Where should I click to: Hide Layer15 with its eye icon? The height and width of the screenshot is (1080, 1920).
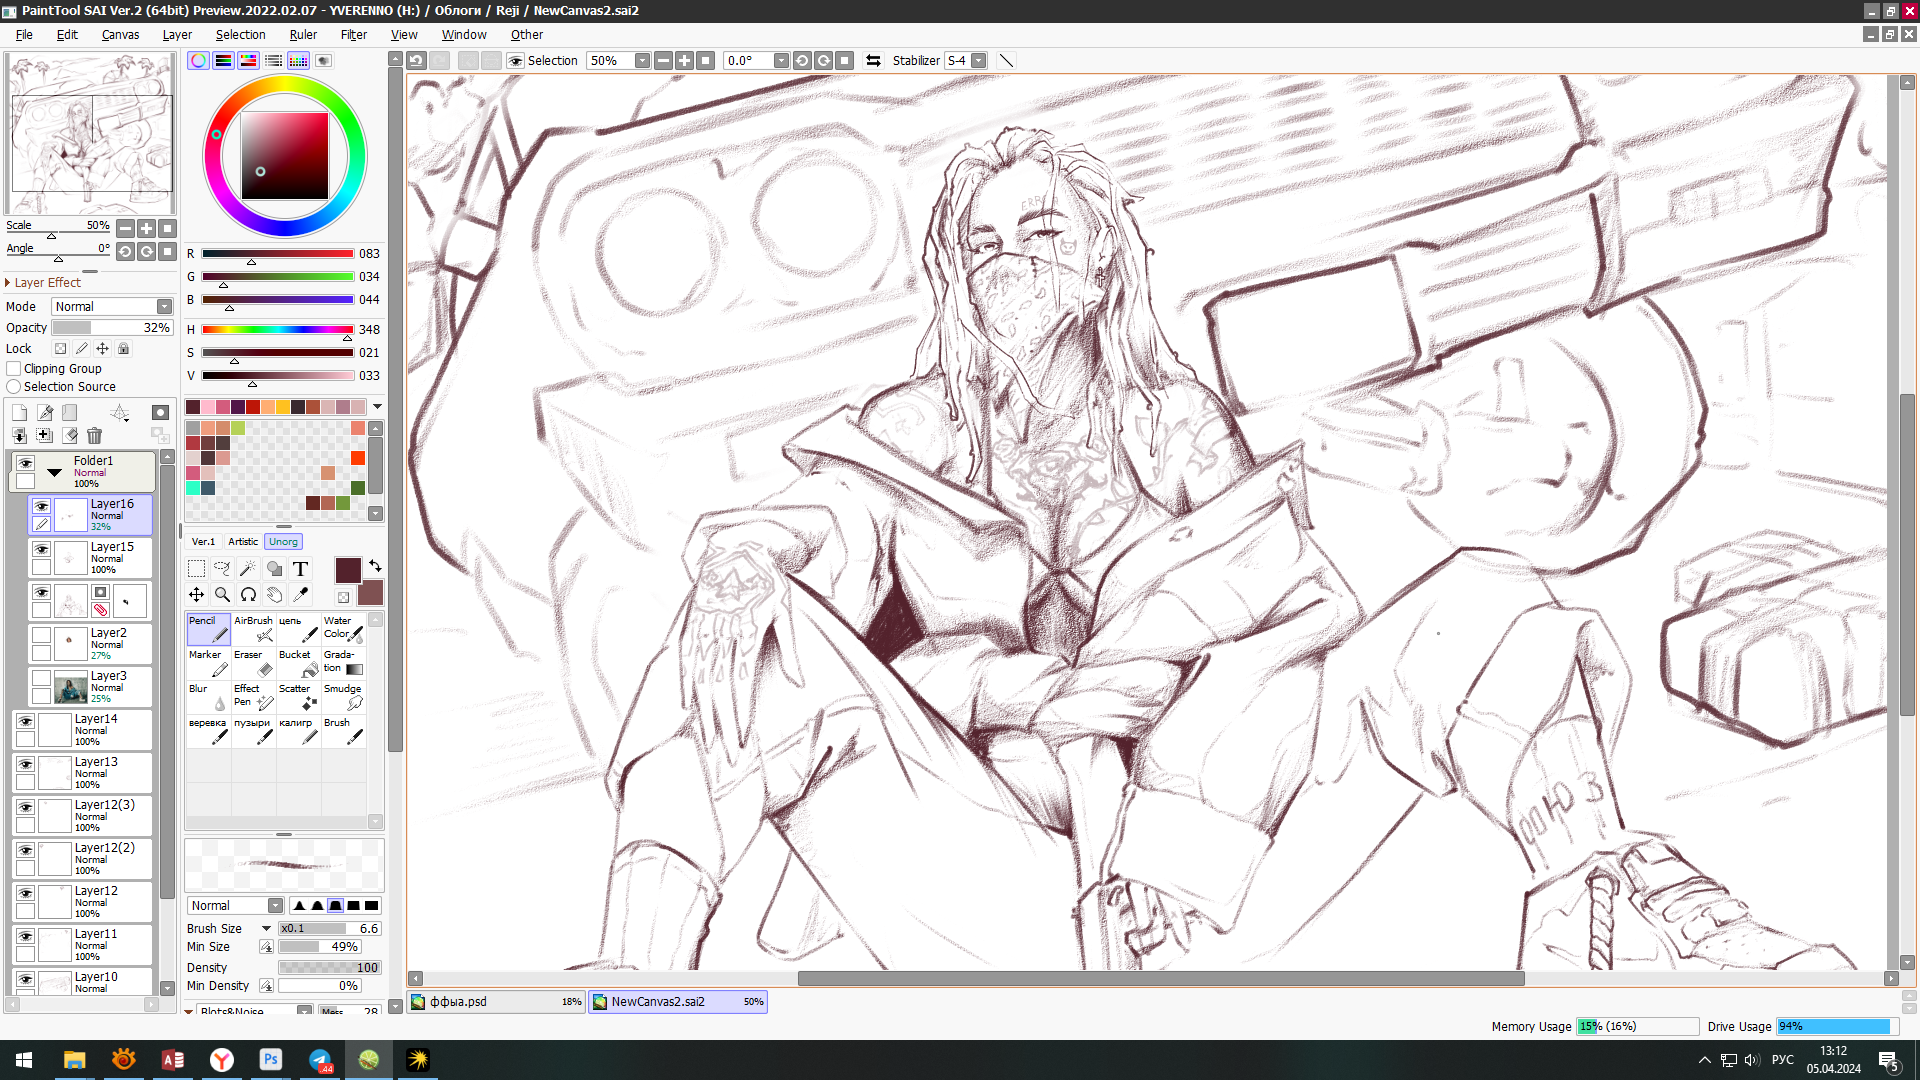pos(41,549)
